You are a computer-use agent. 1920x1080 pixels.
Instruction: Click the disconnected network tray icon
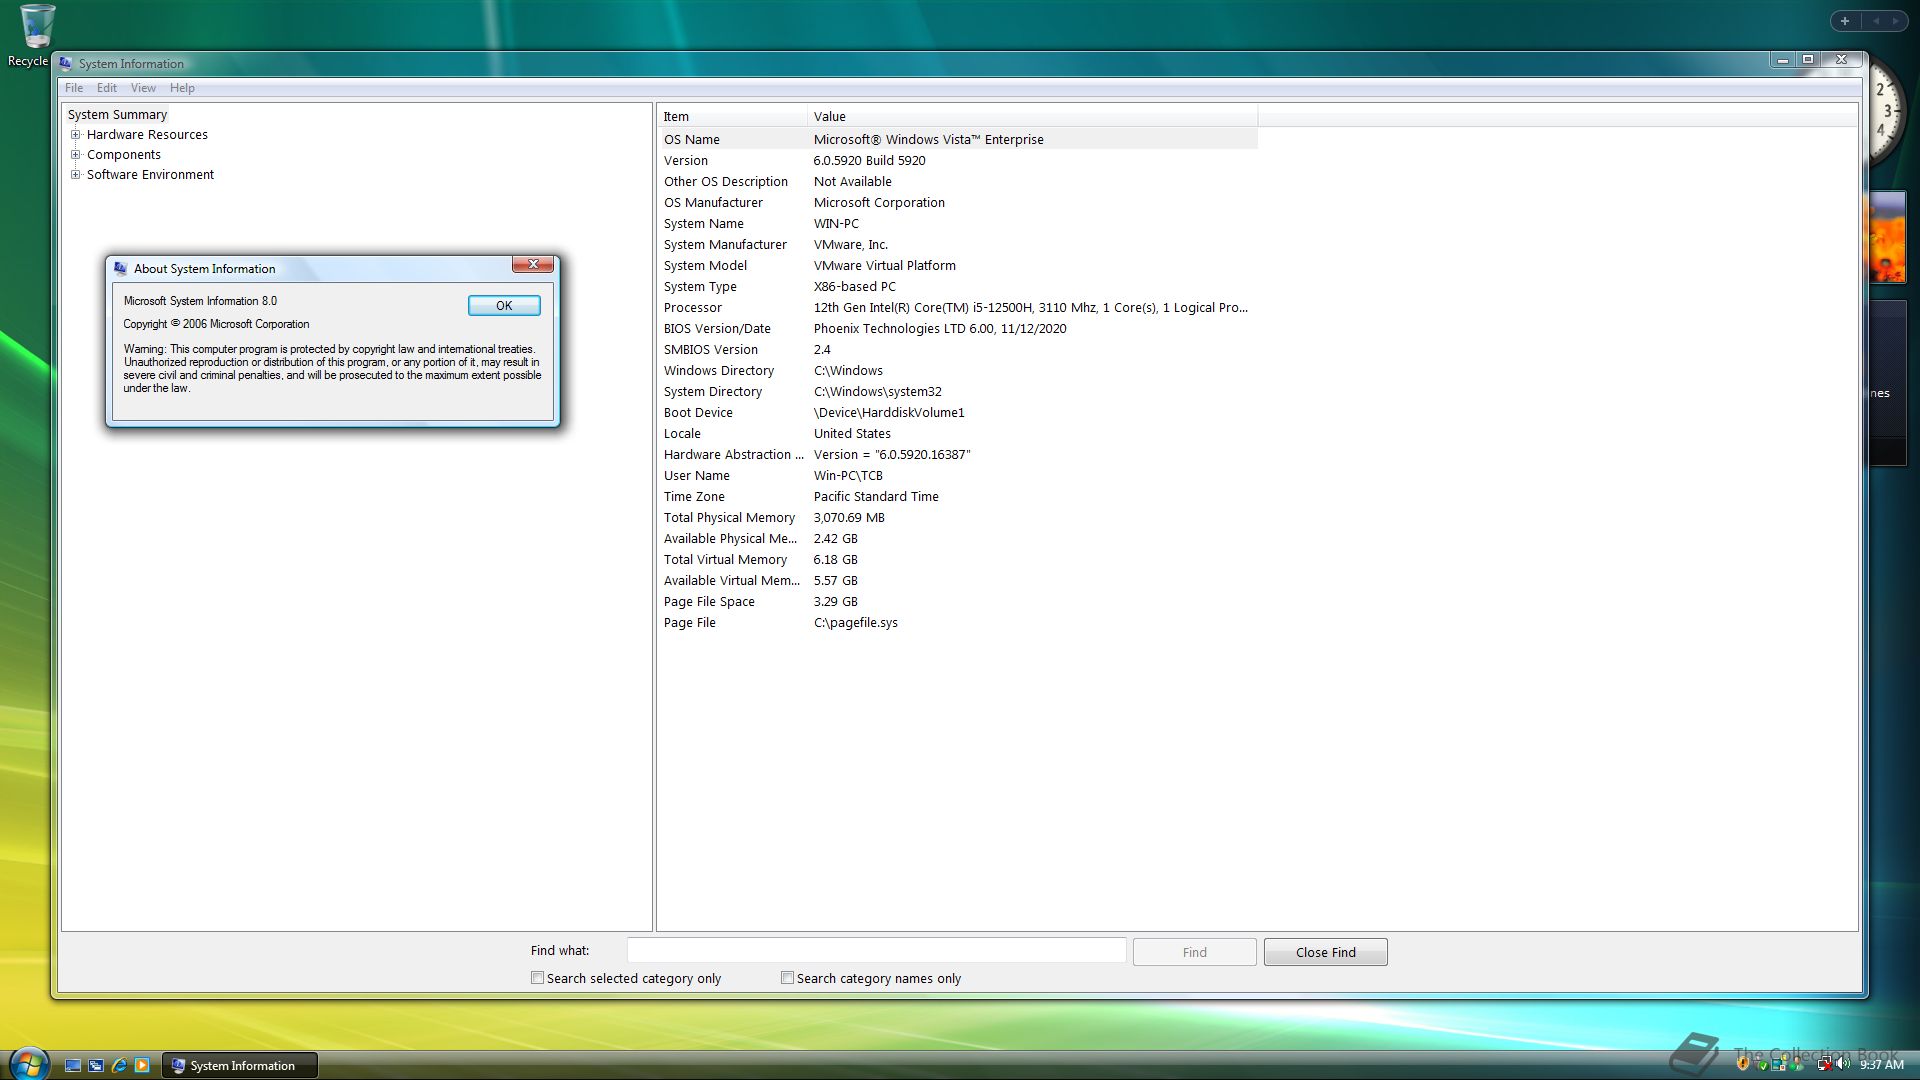click(1825, 1064)
